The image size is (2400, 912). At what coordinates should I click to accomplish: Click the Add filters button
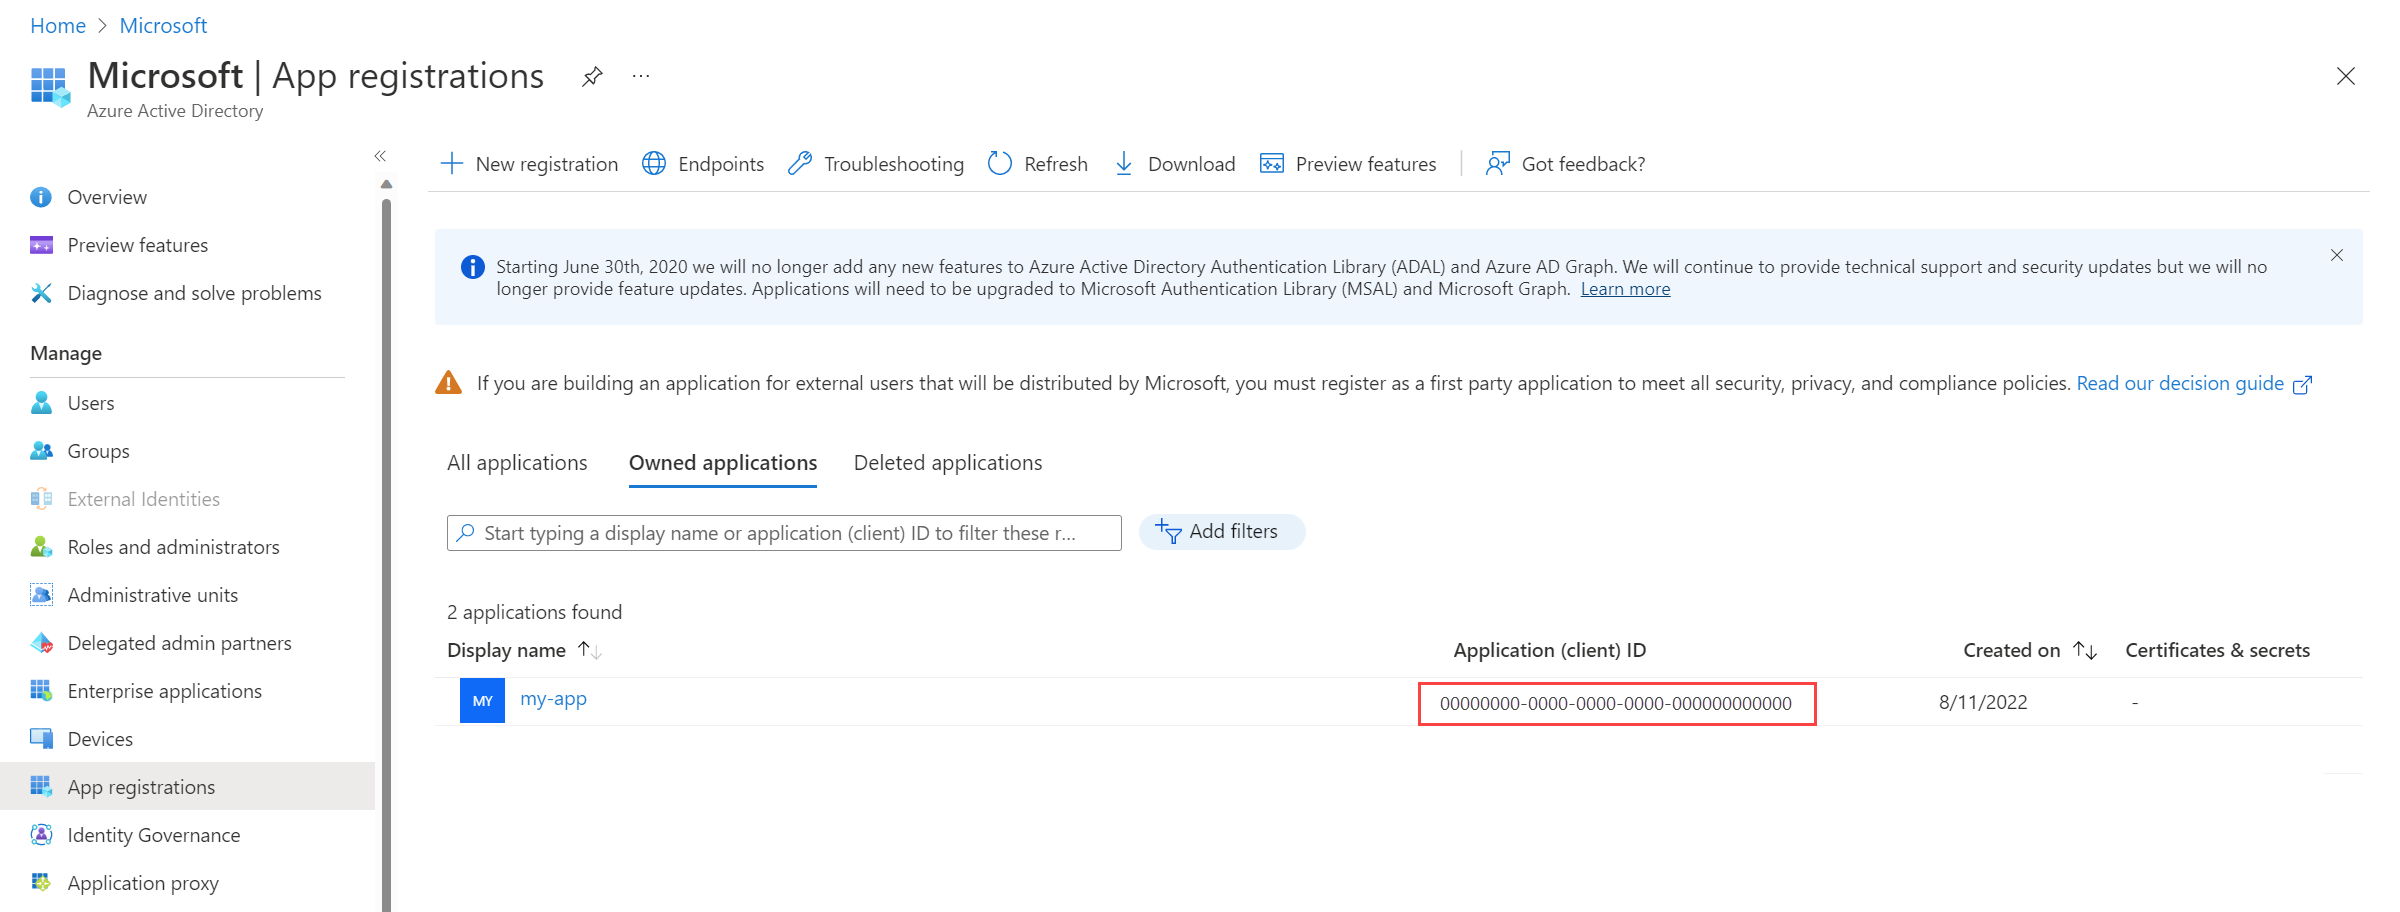(x=1222, y=532)
